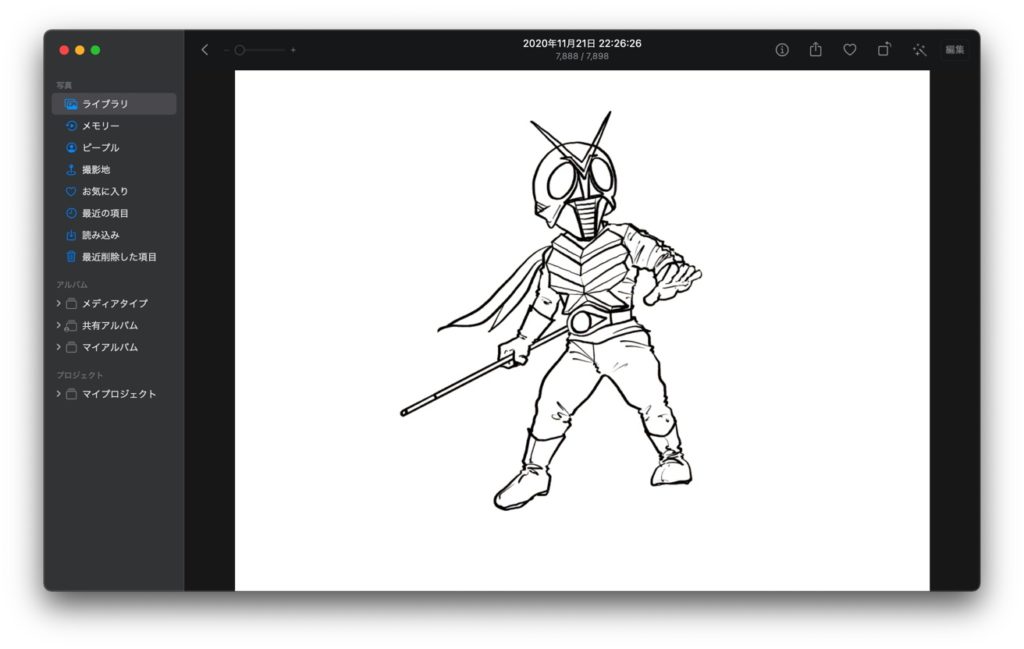The width and height of the screenshot is (1024, 649).
Task: Click the 読み込み import icon
Action: coord(71,235)
